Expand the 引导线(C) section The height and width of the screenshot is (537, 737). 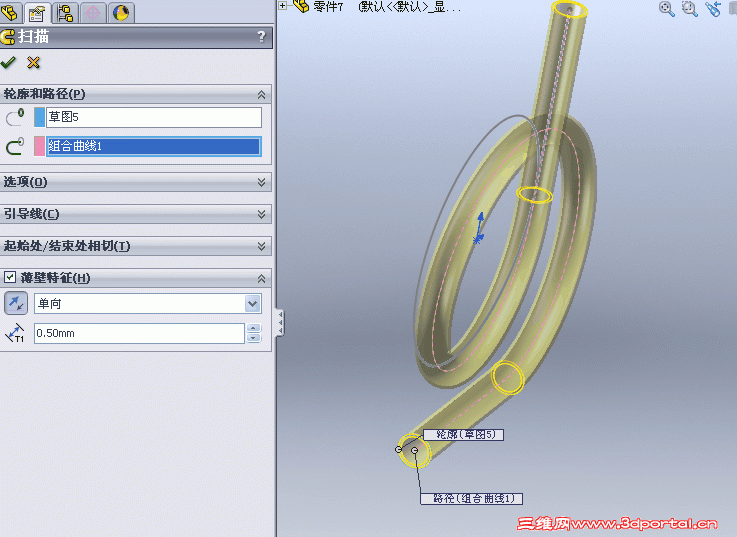[x=261, y=214]
